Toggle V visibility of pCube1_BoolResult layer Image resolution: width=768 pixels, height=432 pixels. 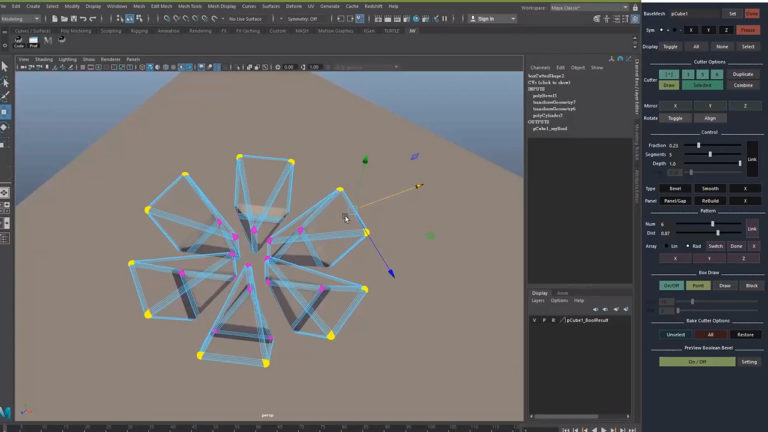click(534, 320)
